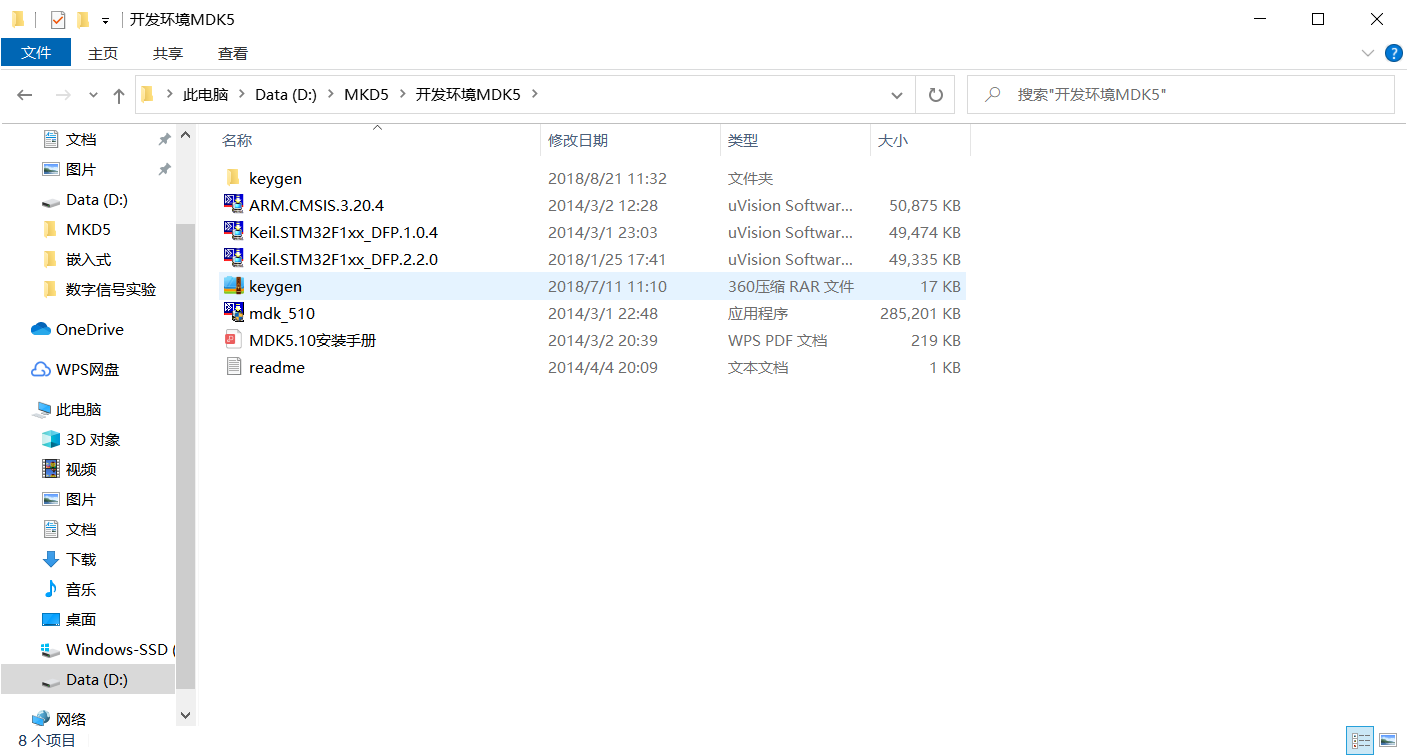Viewport: 1408px width, 756px height.
Task: Launch the mdk_510 installer
Action: (281, 313)
